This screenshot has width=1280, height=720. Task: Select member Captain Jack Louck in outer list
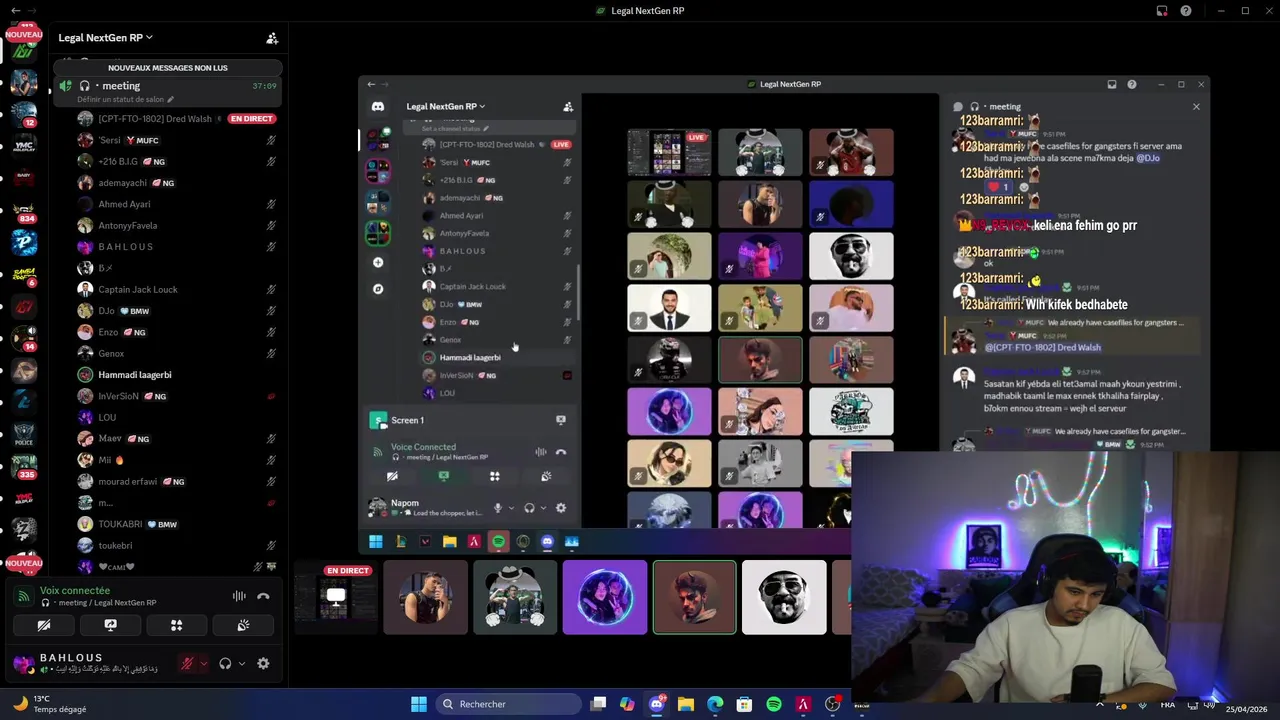click(x=167, y=289)
